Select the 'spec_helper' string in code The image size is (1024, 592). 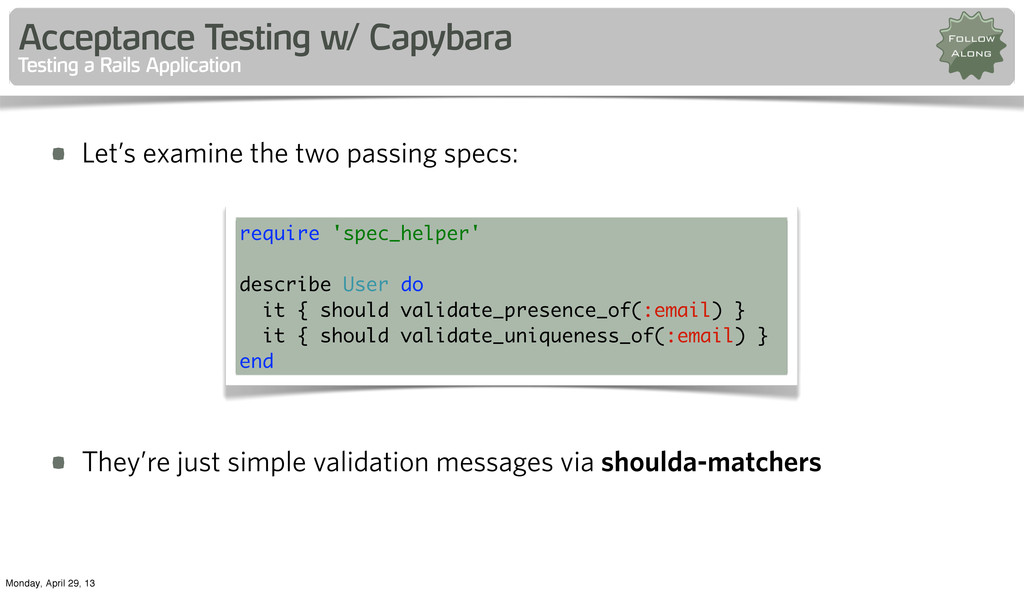point(406,234)
